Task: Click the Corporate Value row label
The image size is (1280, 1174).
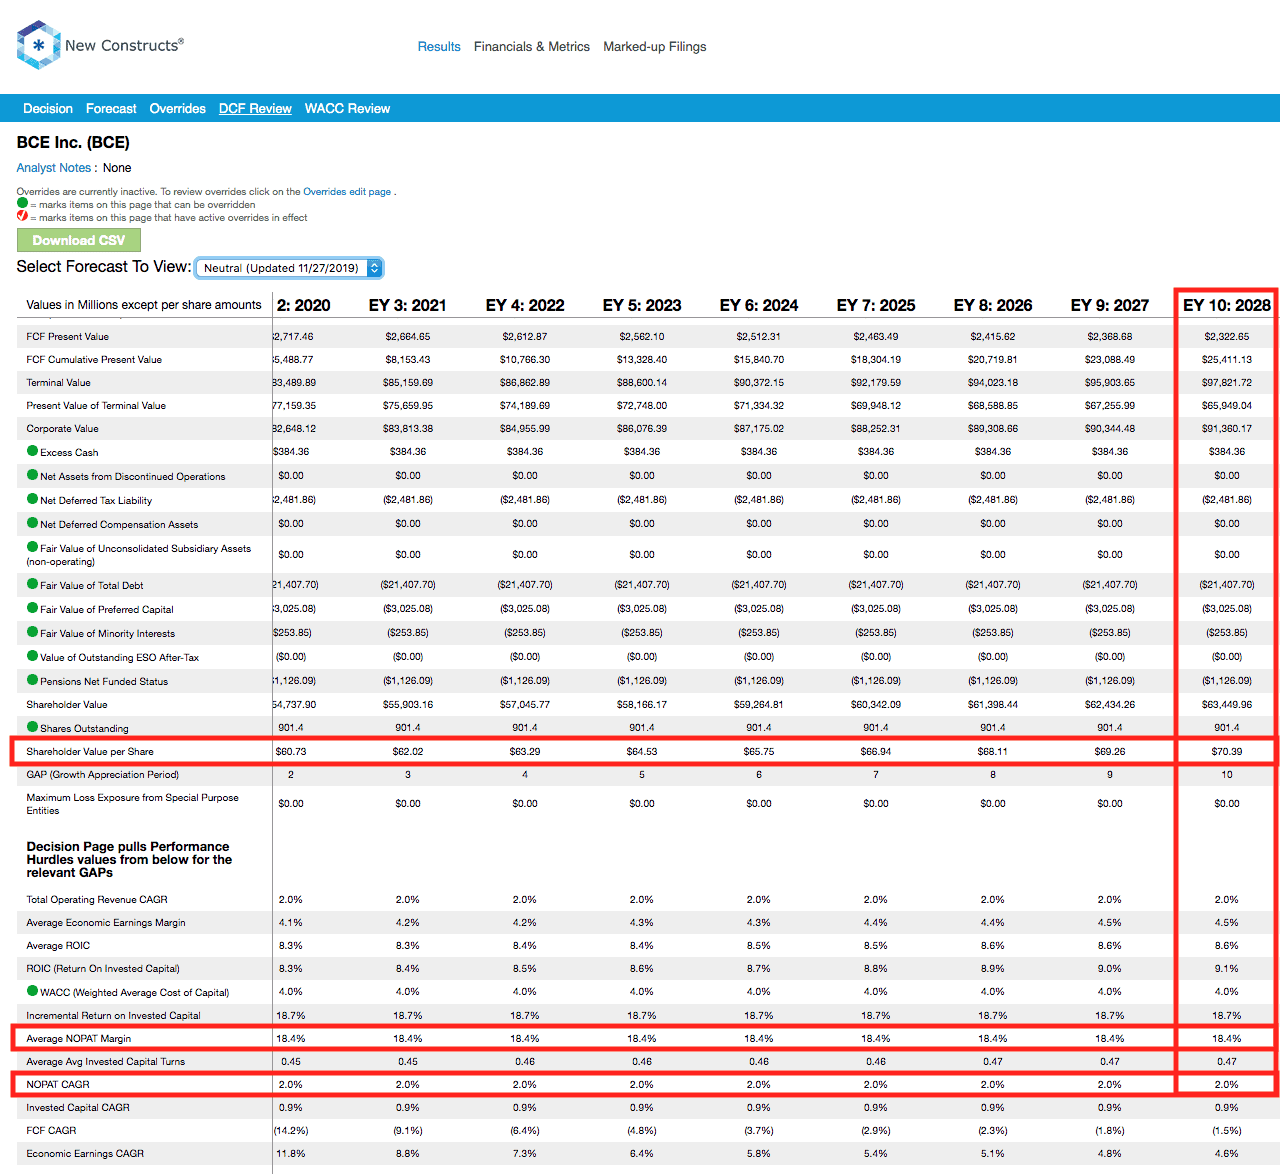Action: coord(63,428)
